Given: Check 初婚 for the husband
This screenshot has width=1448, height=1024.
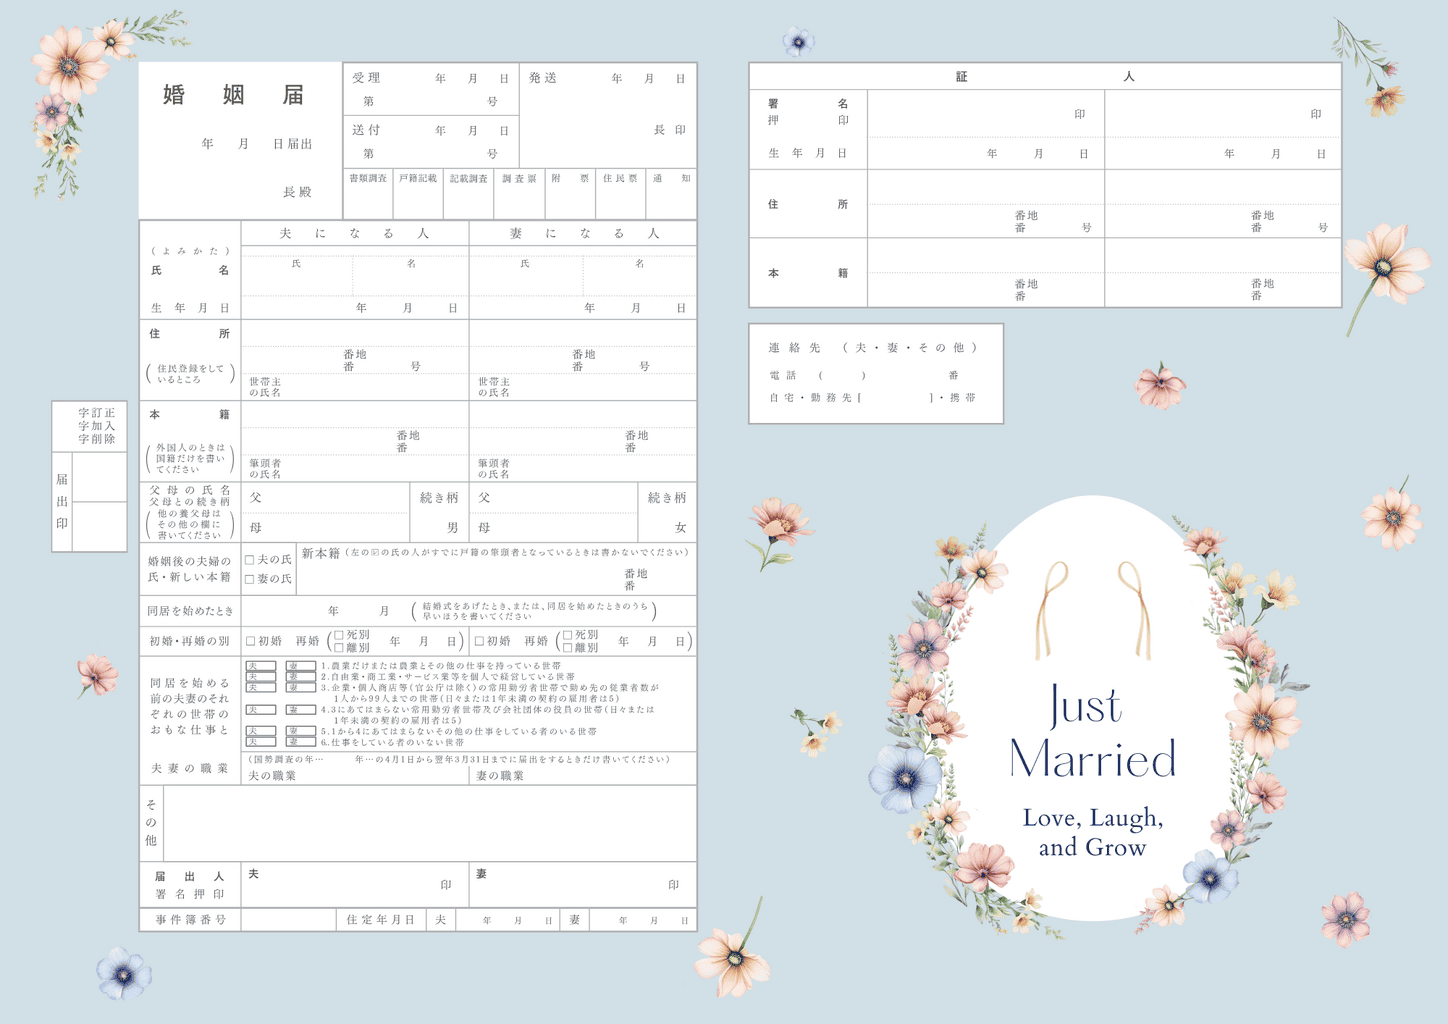Looking at the screenshot, I should click(x=250, y=640).
